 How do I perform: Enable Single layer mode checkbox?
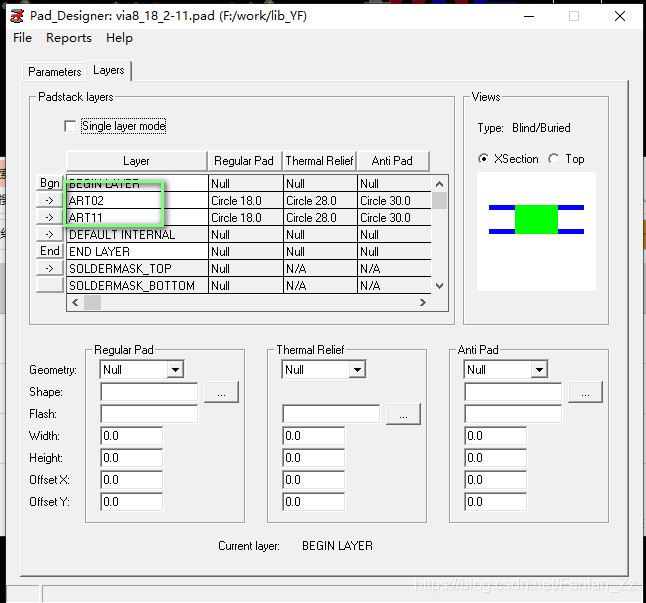coord(70,126)
